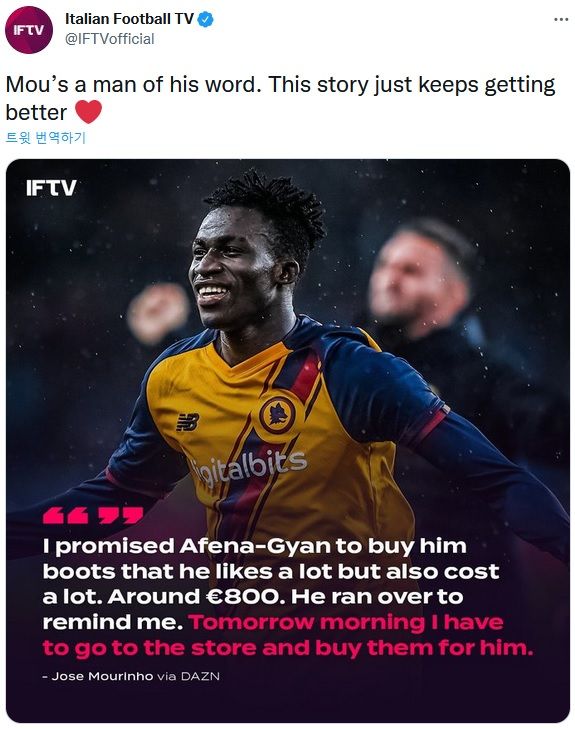Viewport: 575px width, 730px height.
Task: Click the AS Roma crest on jersey
Action: click(x=277, y=413)
